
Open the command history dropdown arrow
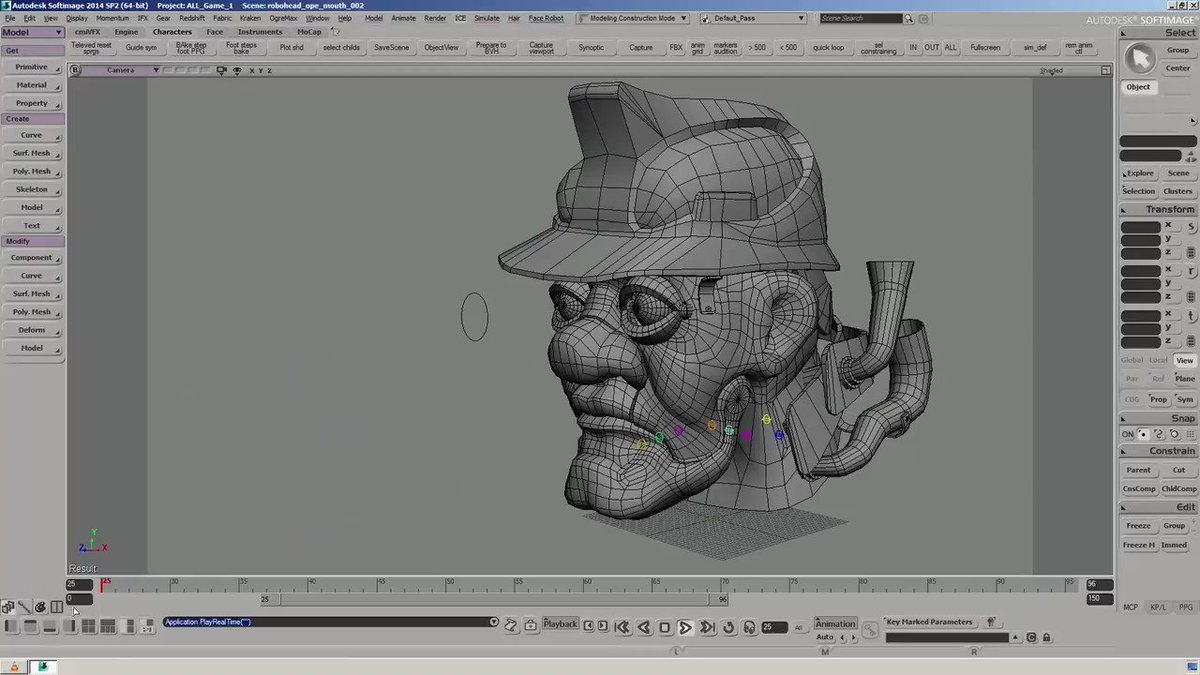pyautogui.click(x=493, y=622)
